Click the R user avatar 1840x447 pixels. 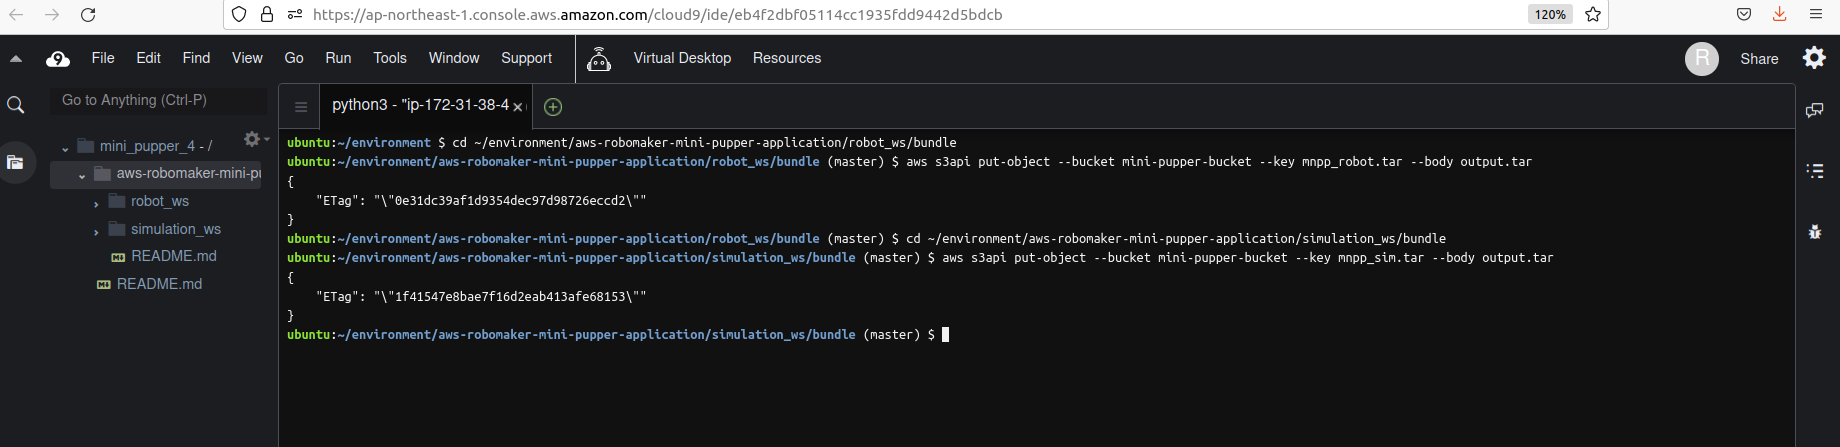point(1702,59)
